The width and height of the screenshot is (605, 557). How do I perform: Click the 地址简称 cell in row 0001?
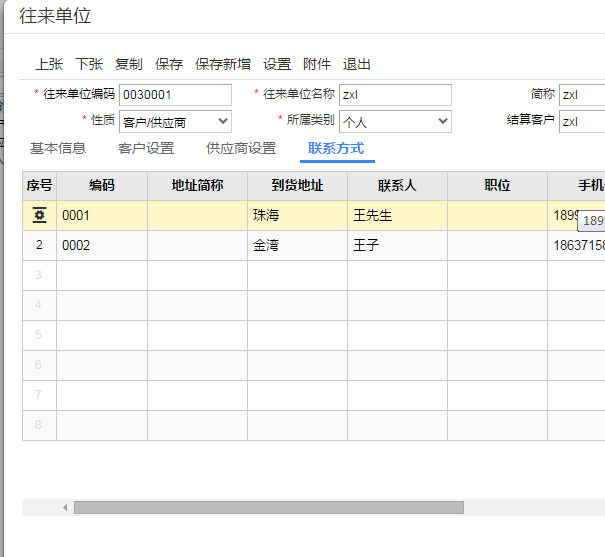coord(197,215)
